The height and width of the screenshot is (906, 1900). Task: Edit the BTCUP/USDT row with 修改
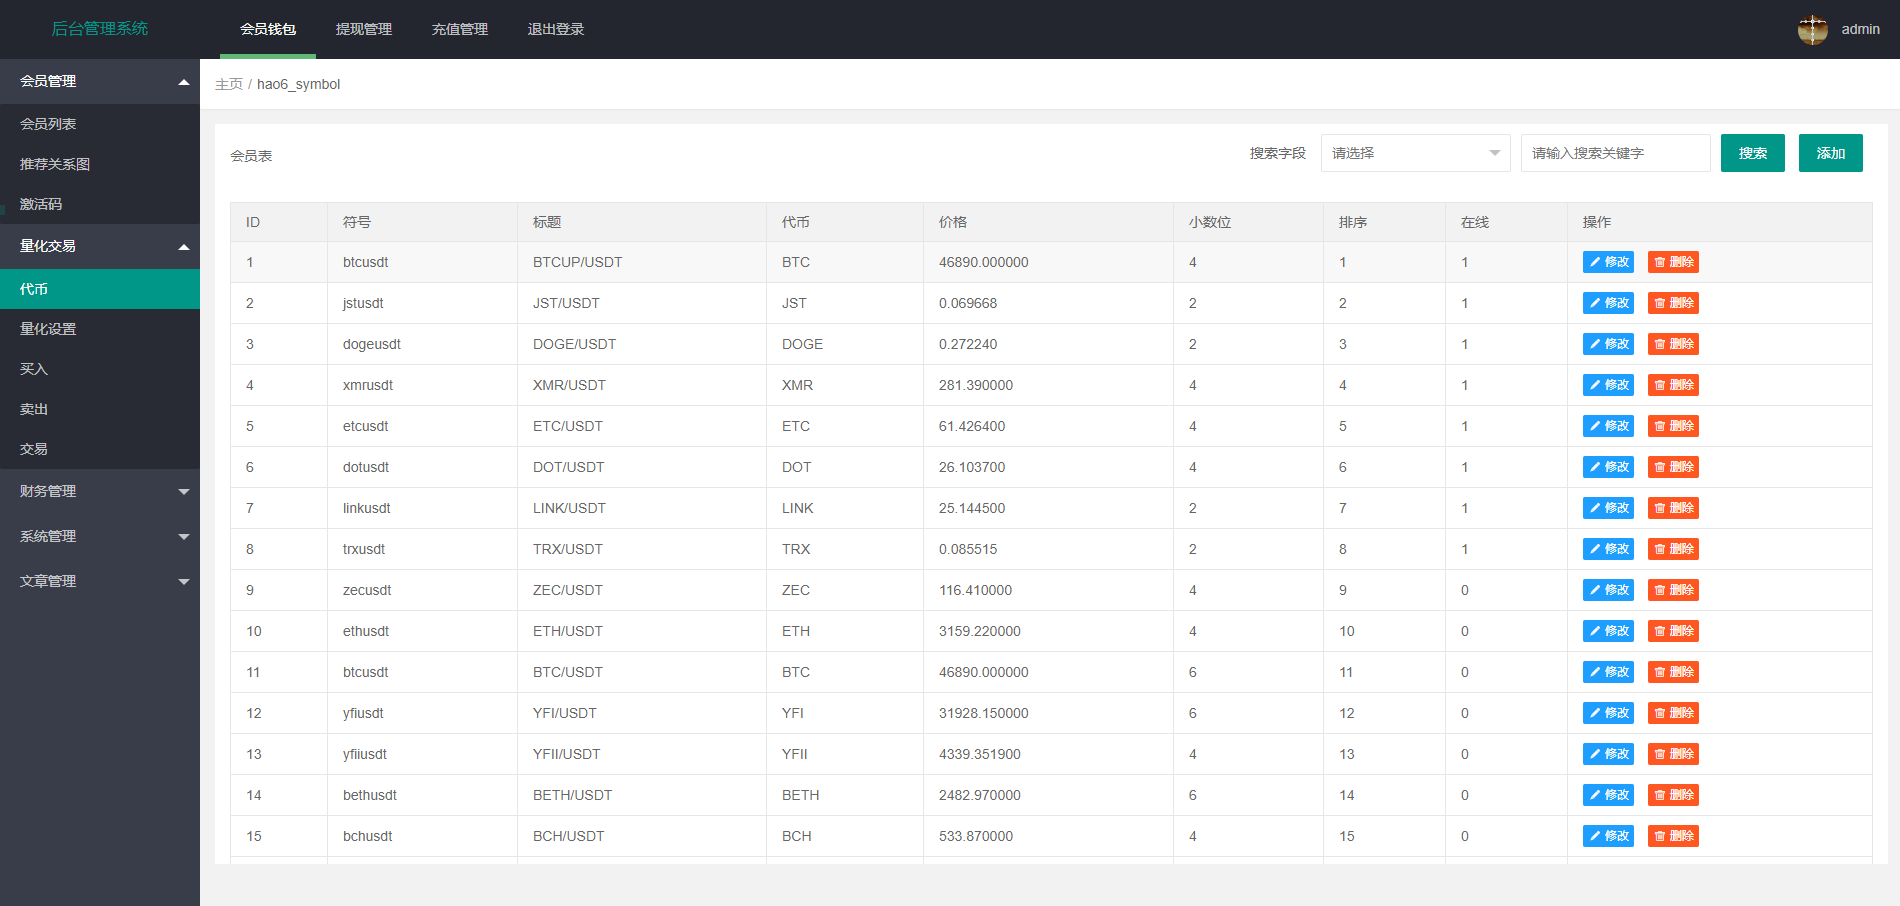click(x=1608, y=262)
